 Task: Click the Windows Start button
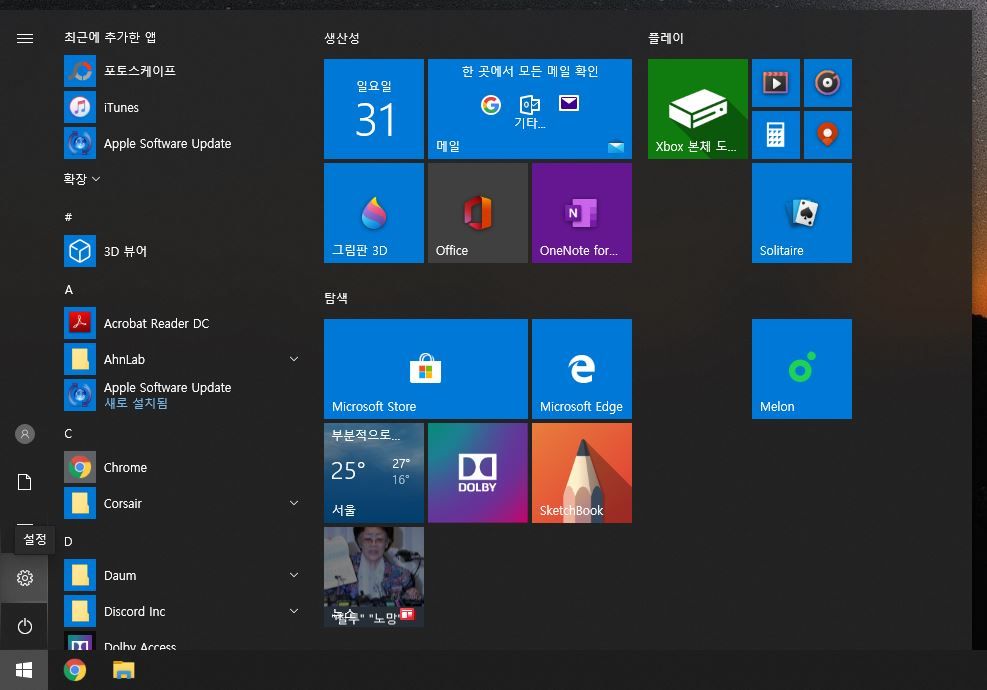click(24, 670)
